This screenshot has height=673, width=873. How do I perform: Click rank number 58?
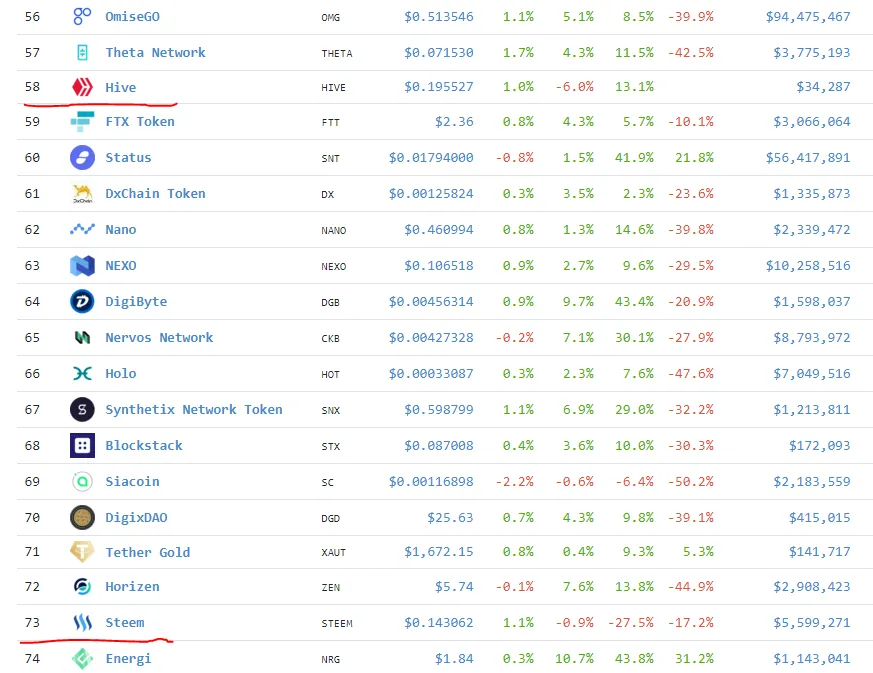point(32,87)
